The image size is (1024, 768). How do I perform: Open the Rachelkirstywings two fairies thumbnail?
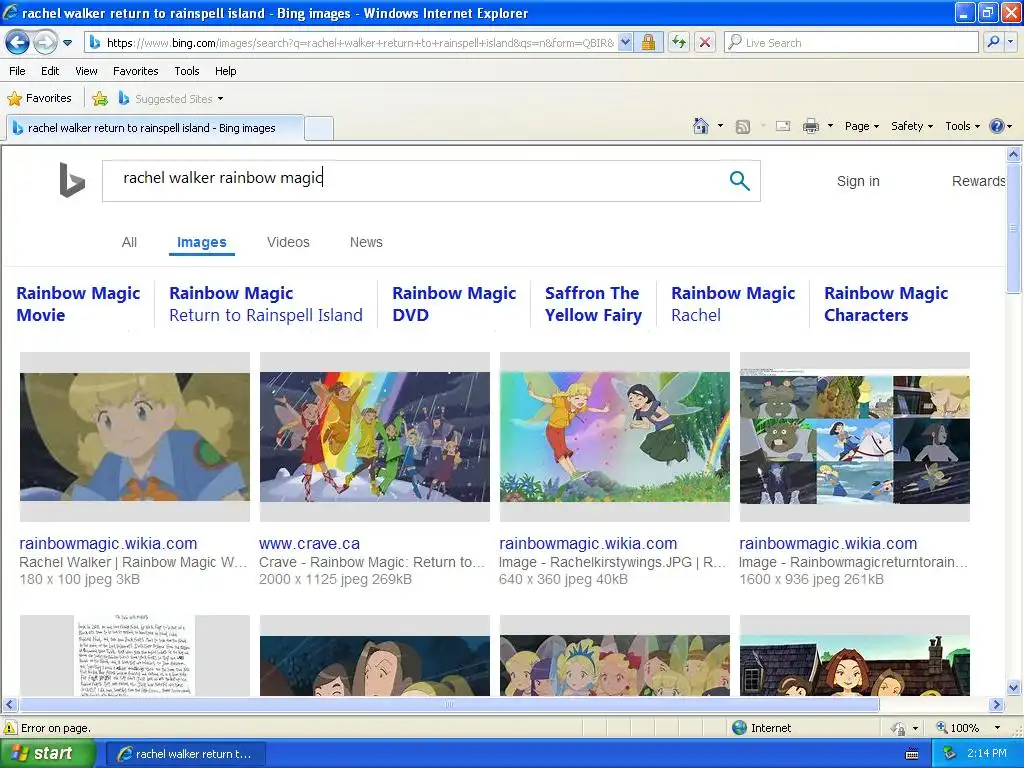click(x=615, y=437)
